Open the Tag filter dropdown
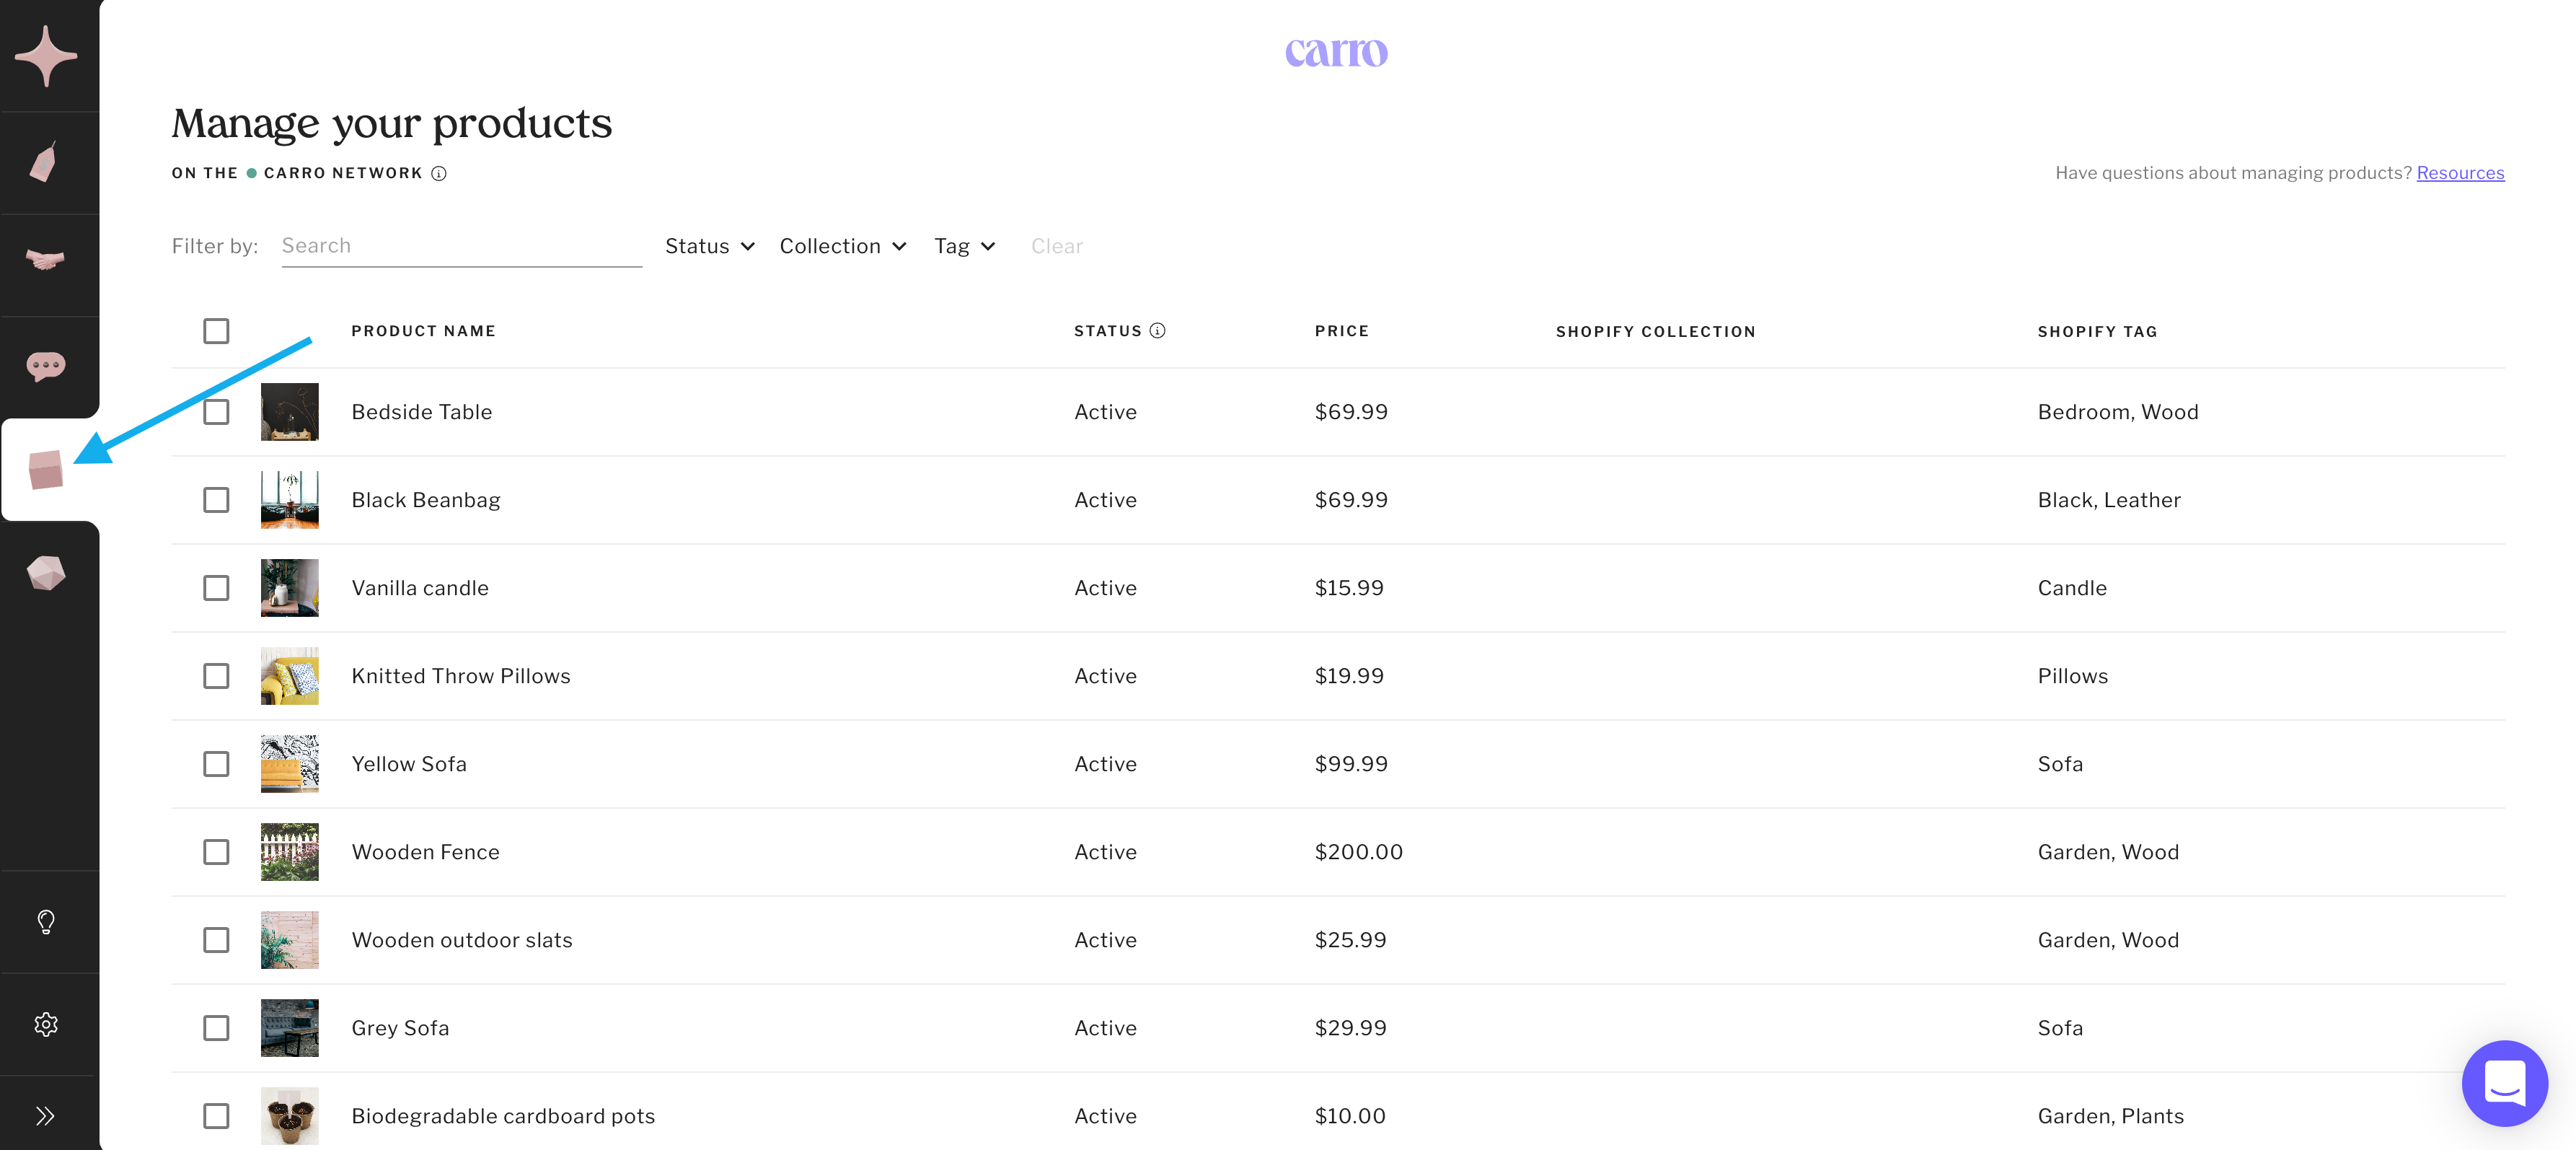Viewport: 2576px width, 1150px height. (x=964, y=246)
